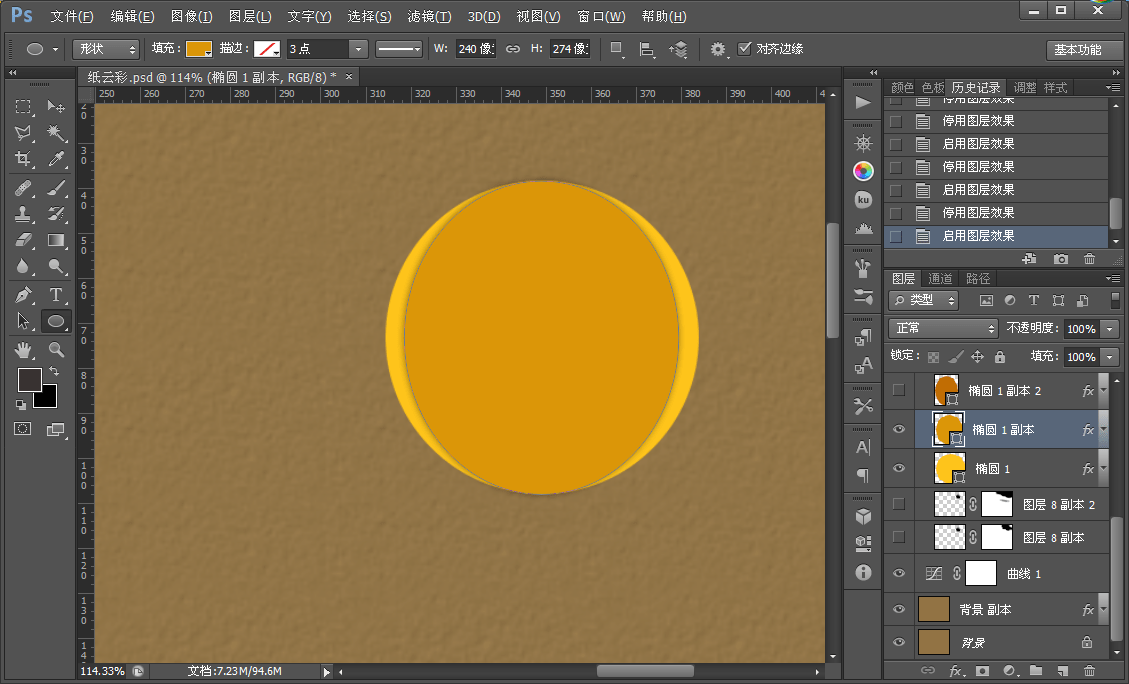Toggle the align edges checkbox
This screenshot has height=684, width=1129.
[745, 48]
